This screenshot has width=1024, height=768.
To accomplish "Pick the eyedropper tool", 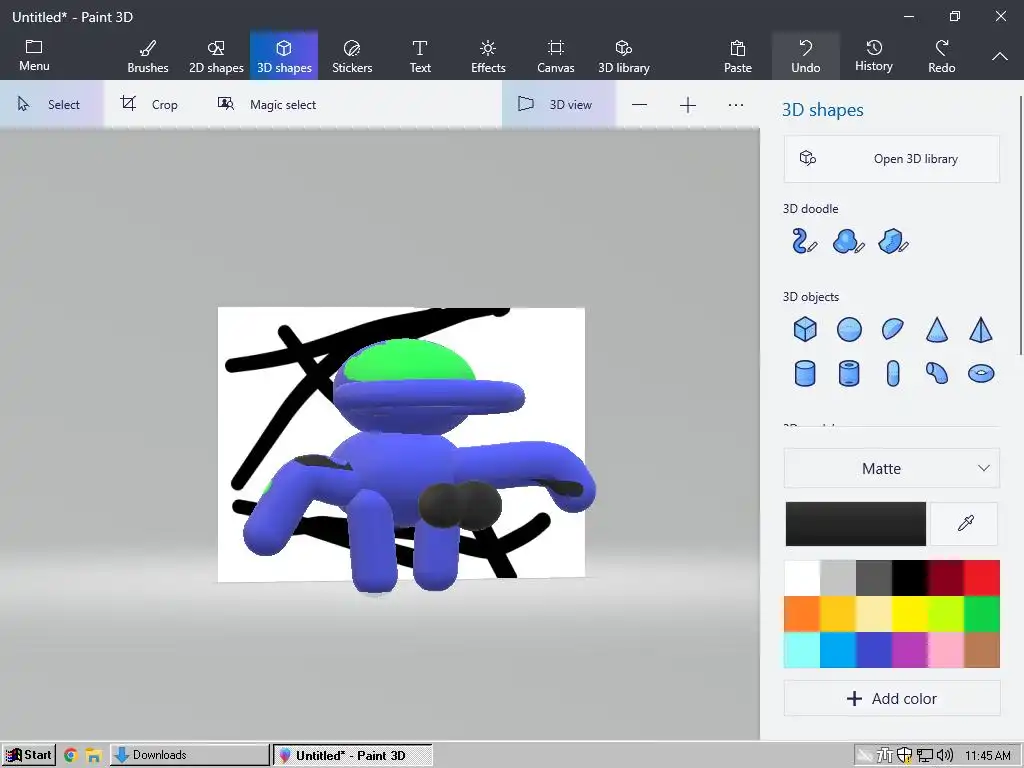I will [x=965, y=523].
